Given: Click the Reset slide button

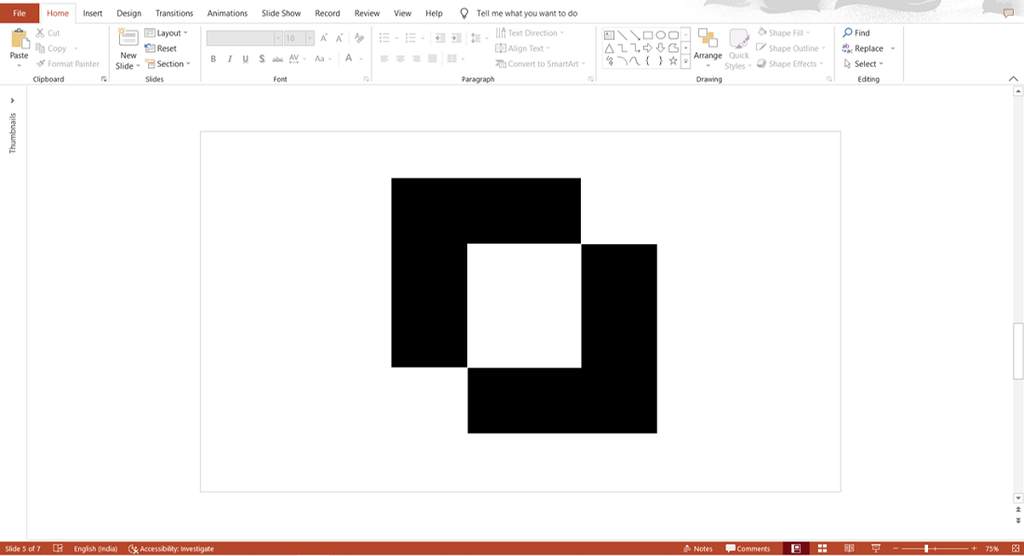Looking at the screenshot, I should pyautogui.click(x=161, y=48).
